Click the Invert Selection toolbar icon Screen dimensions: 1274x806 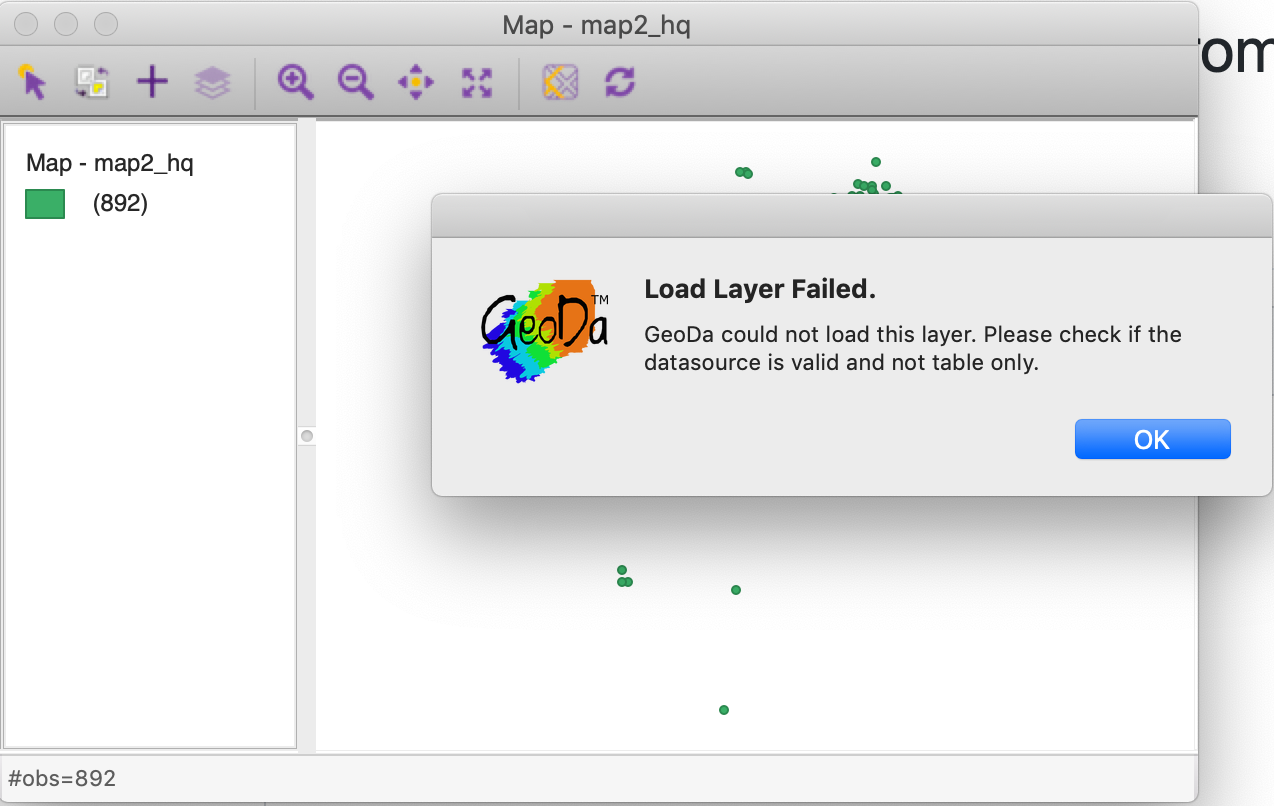click(92, 82)
